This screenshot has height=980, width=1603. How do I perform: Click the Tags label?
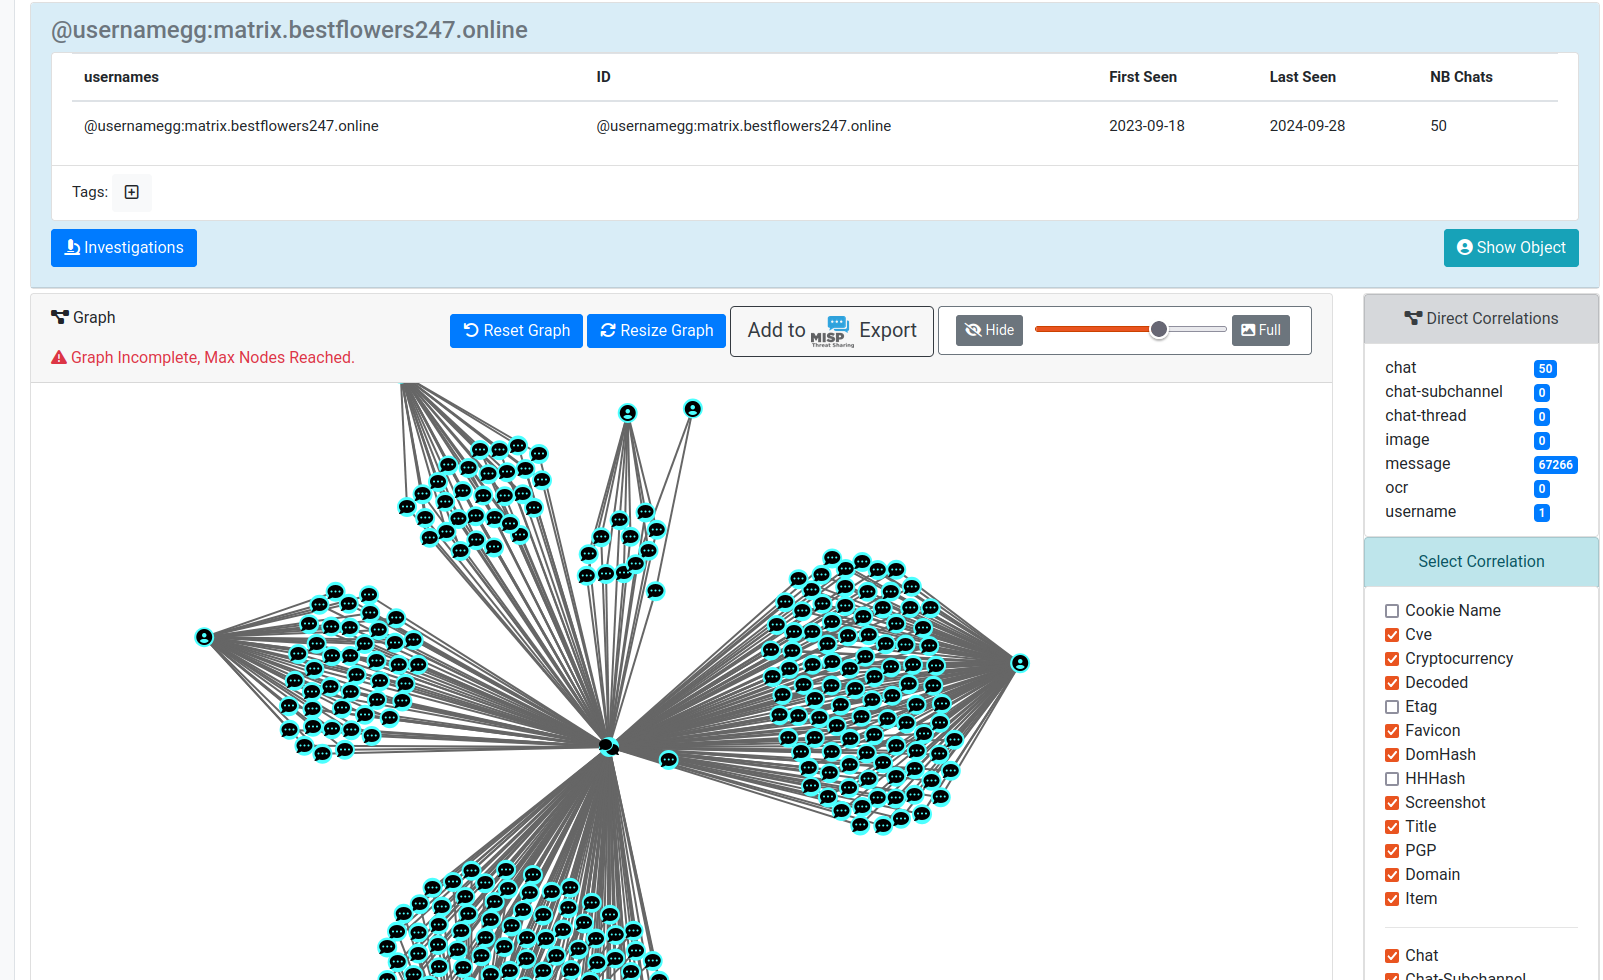click(90, 192)
